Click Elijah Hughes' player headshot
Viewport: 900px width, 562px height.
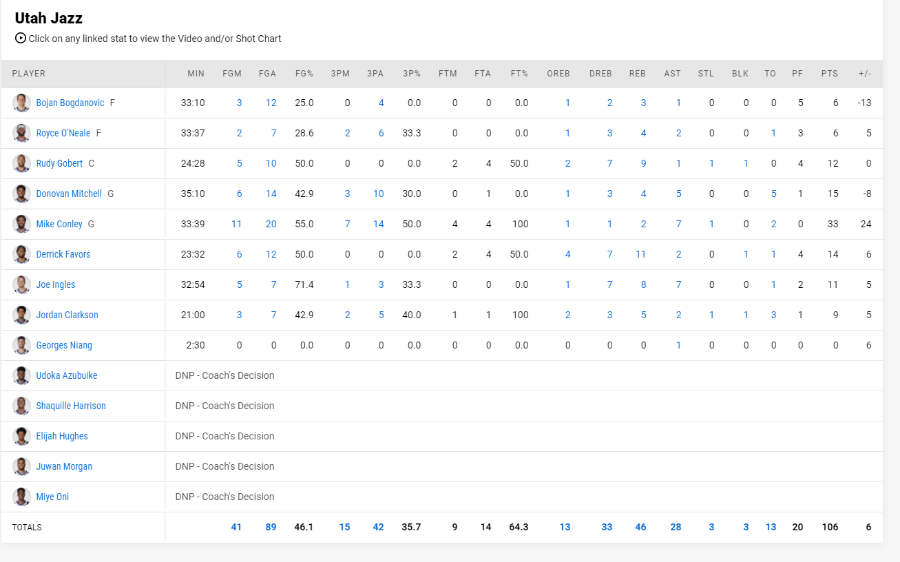point(21,436)
